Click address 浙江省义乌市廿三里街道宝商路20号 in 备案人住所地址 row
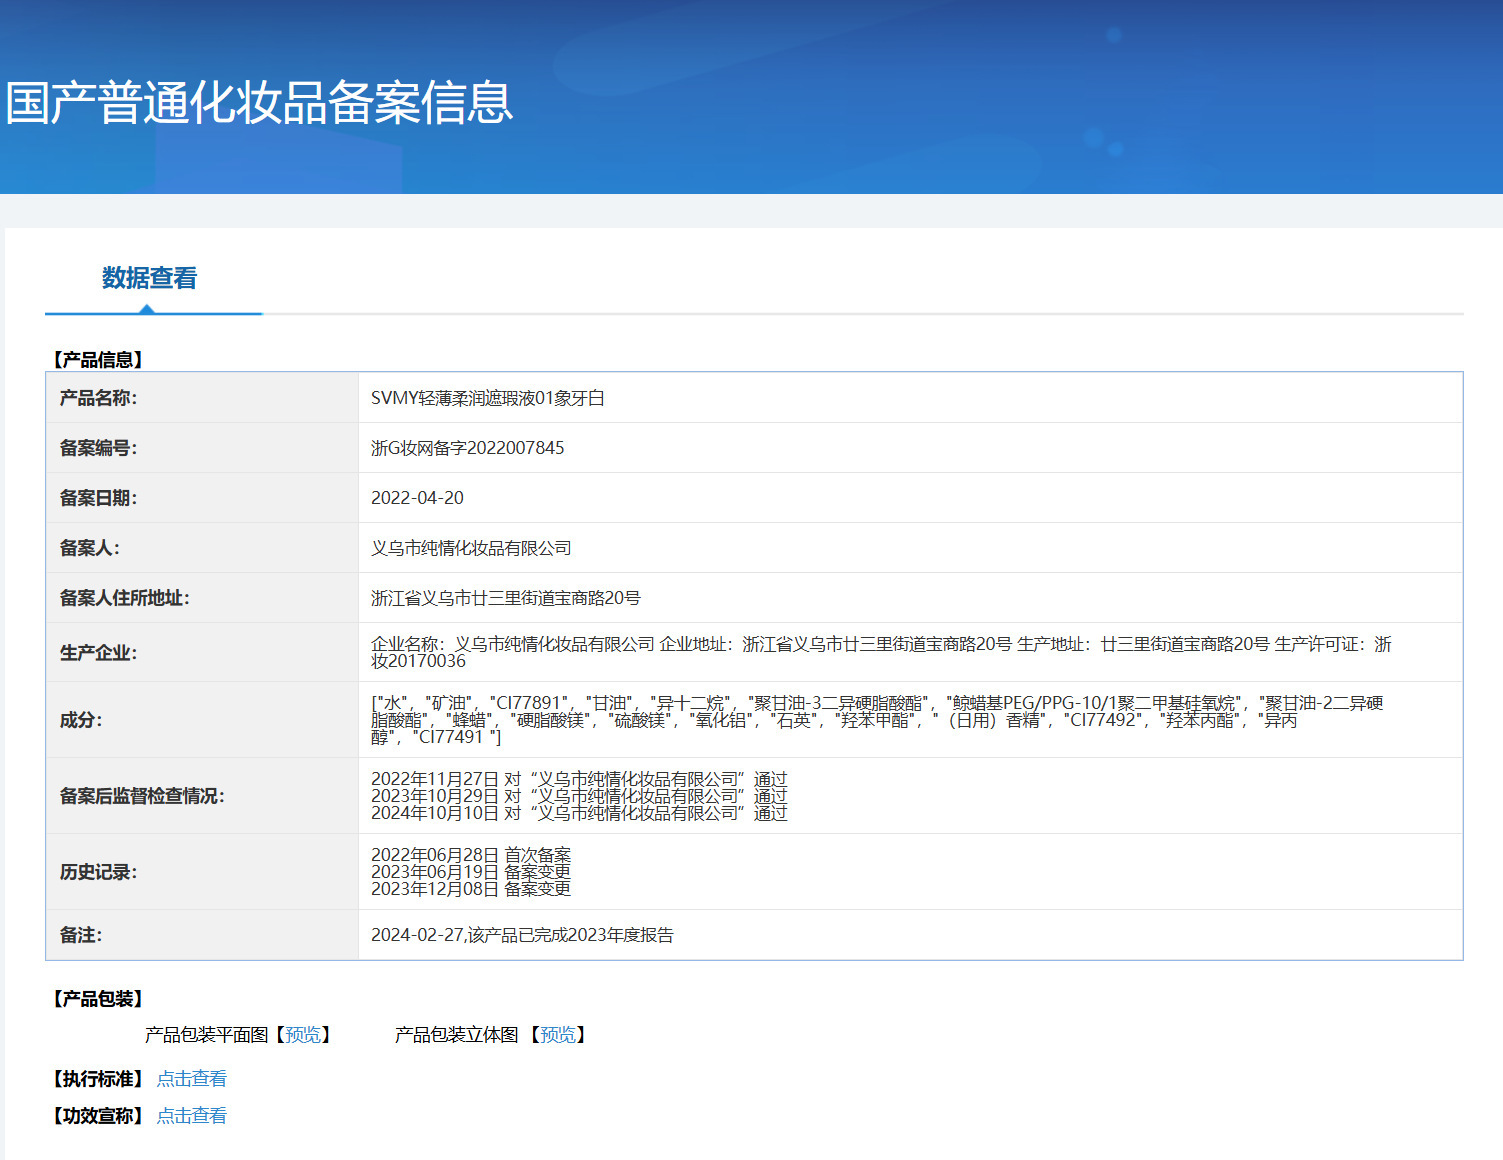Image resolution: width=1503 pixels, height=1160 pixels. click(506, 598)
